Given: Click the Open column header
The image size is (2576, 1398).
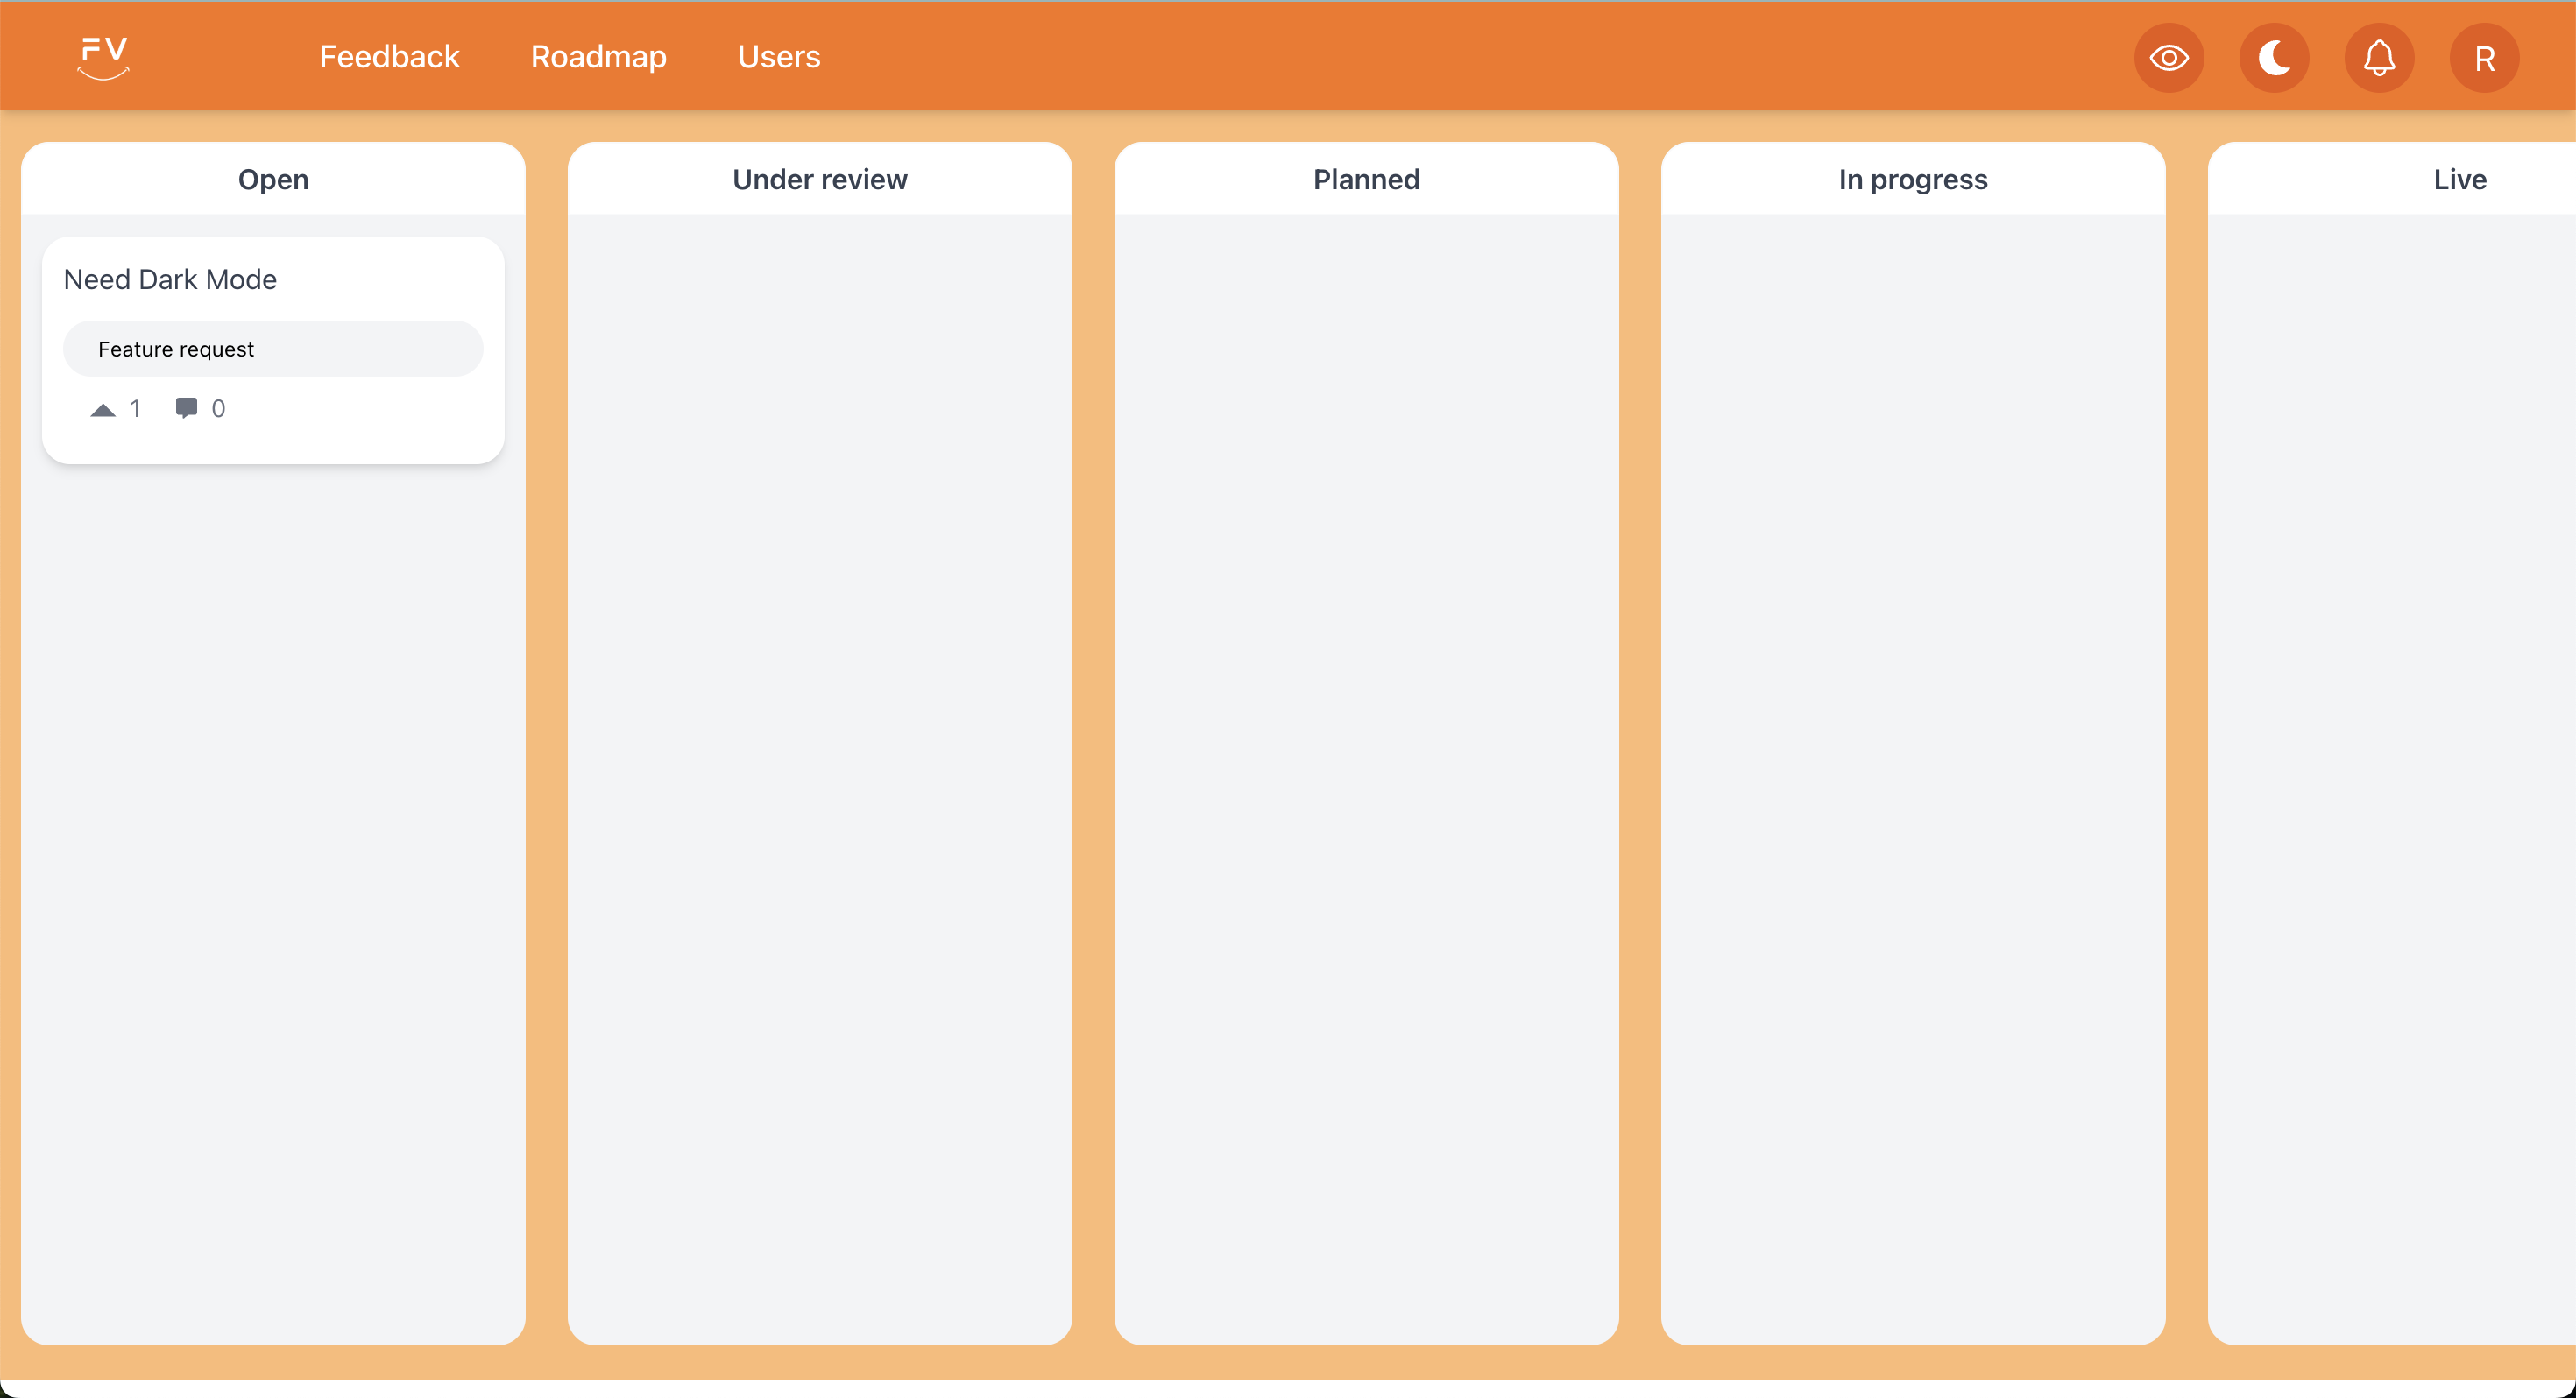Looking at the screenshot, I should tap(273, 179).
